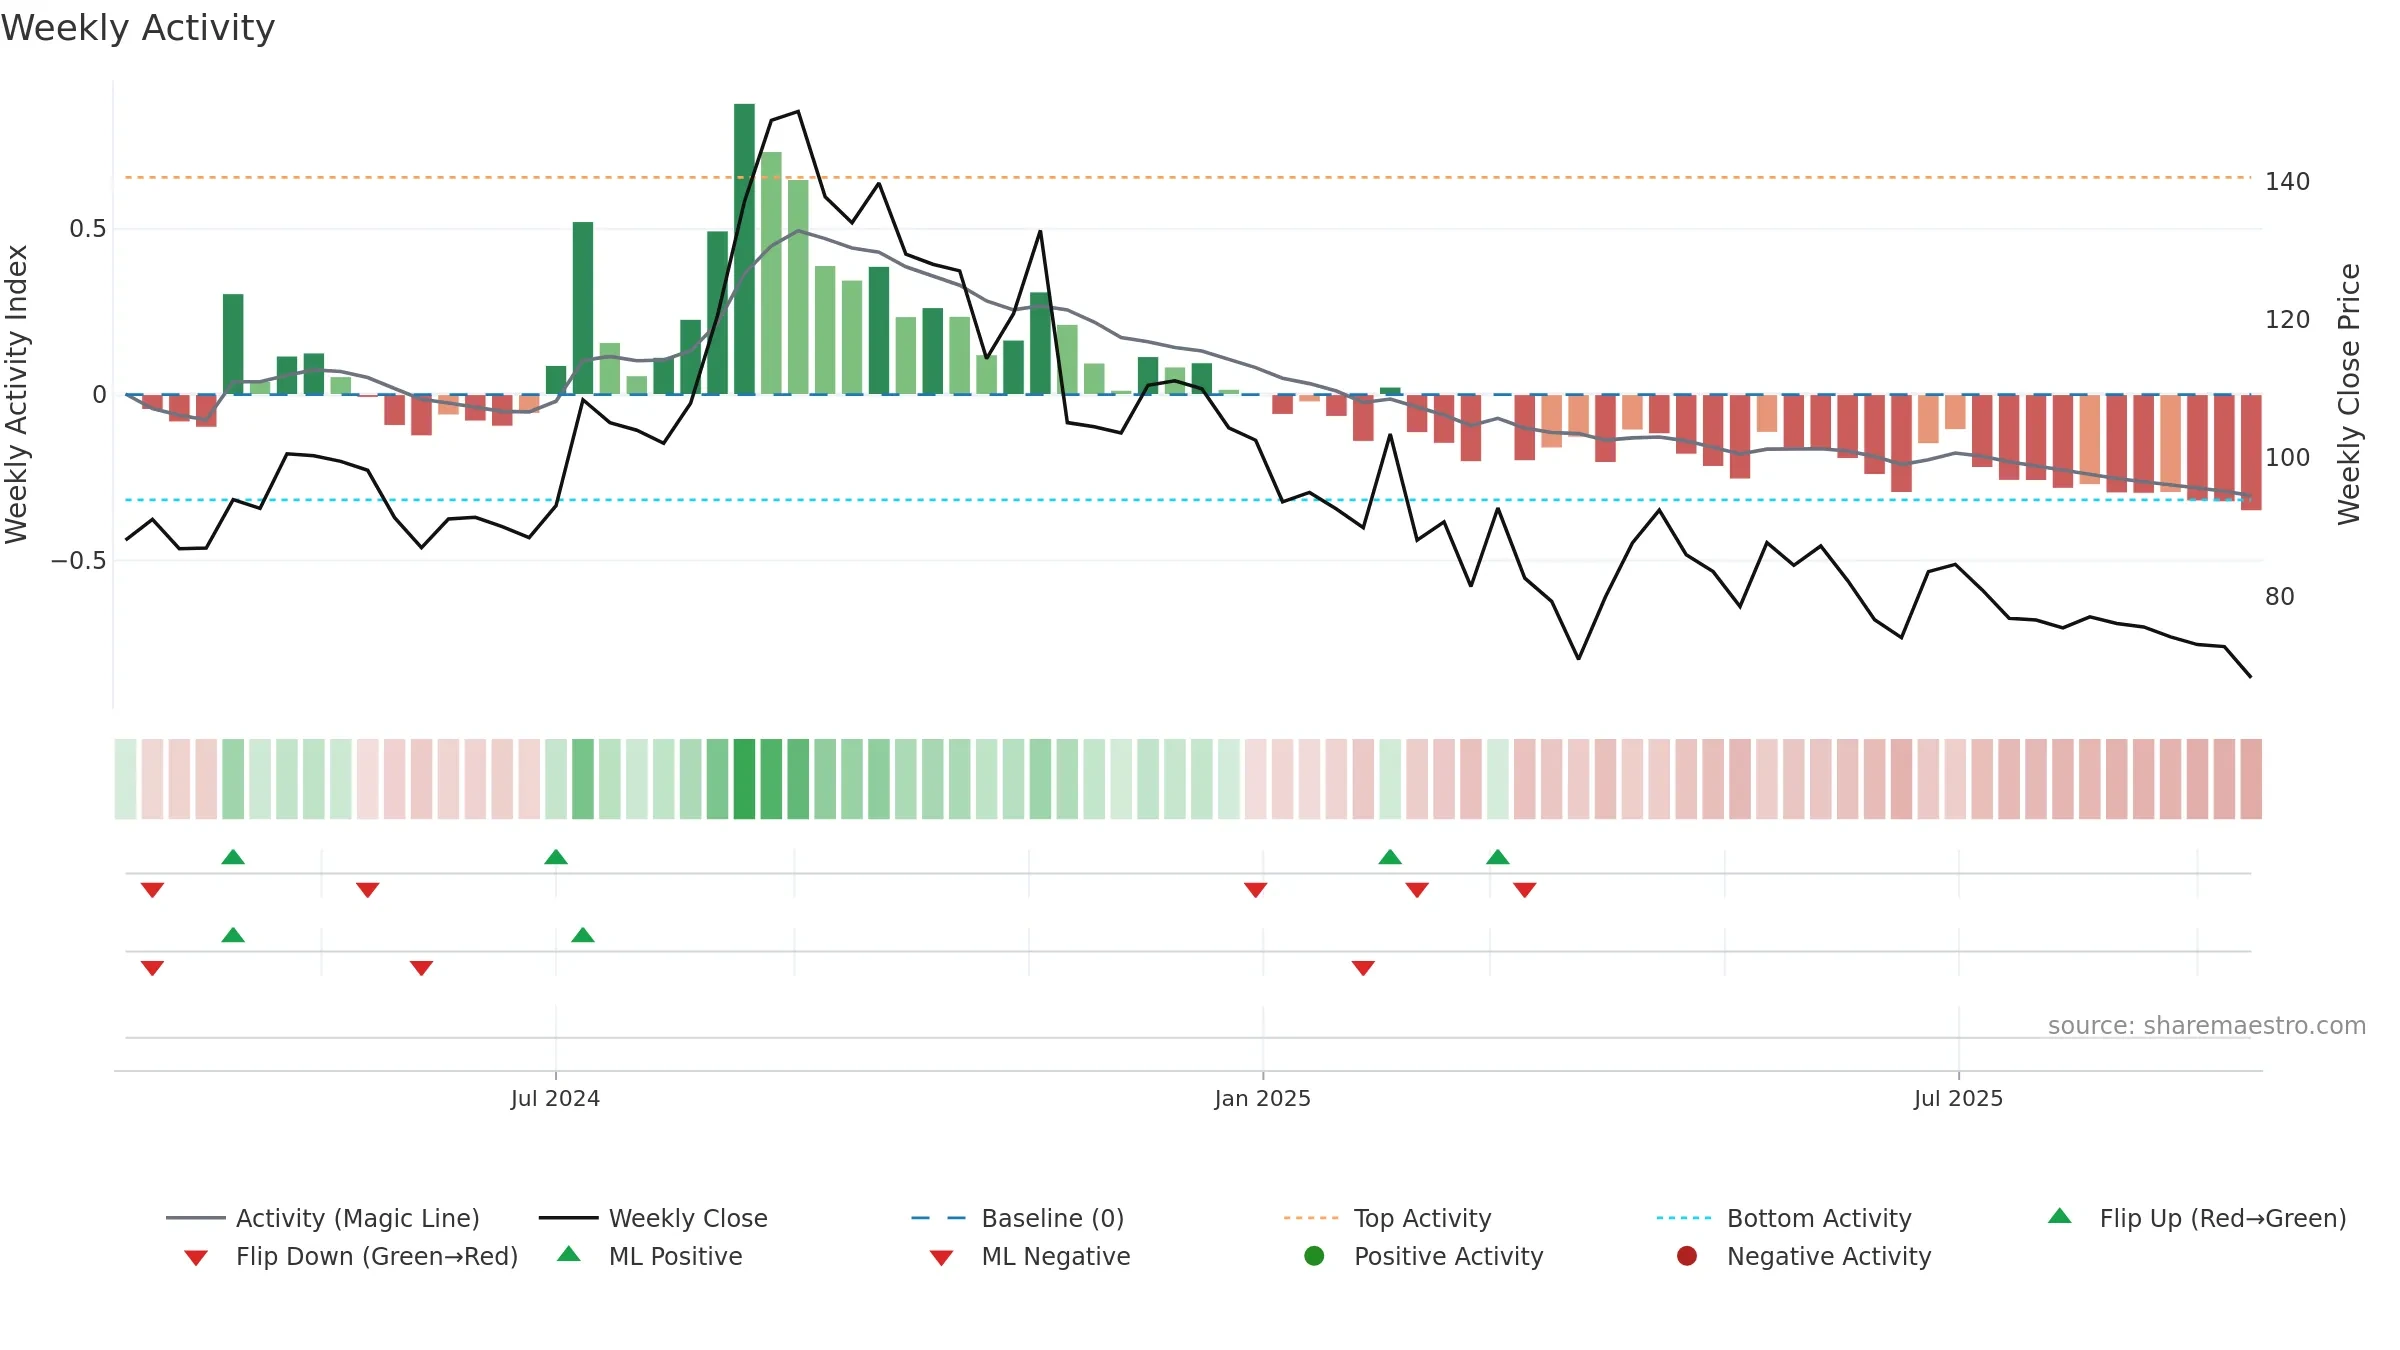
Task: Click the flip-up marker just before Jul 2024
Action: pyautogui.click(x=556, y=857)
